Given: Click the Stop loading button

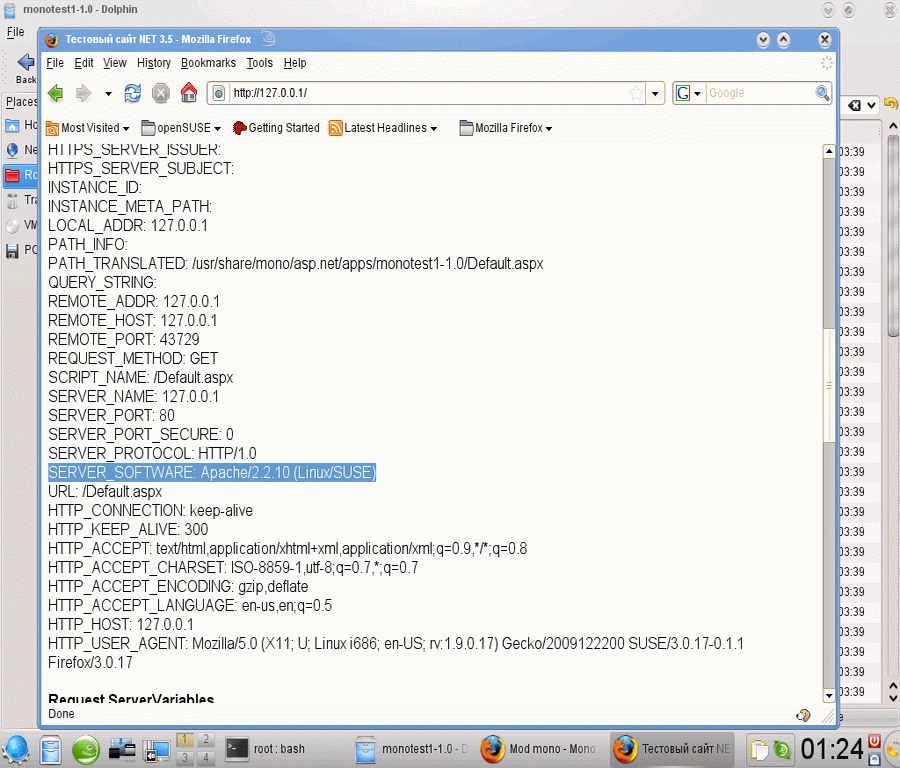Looking at the screenshot, I should [161, 93].
